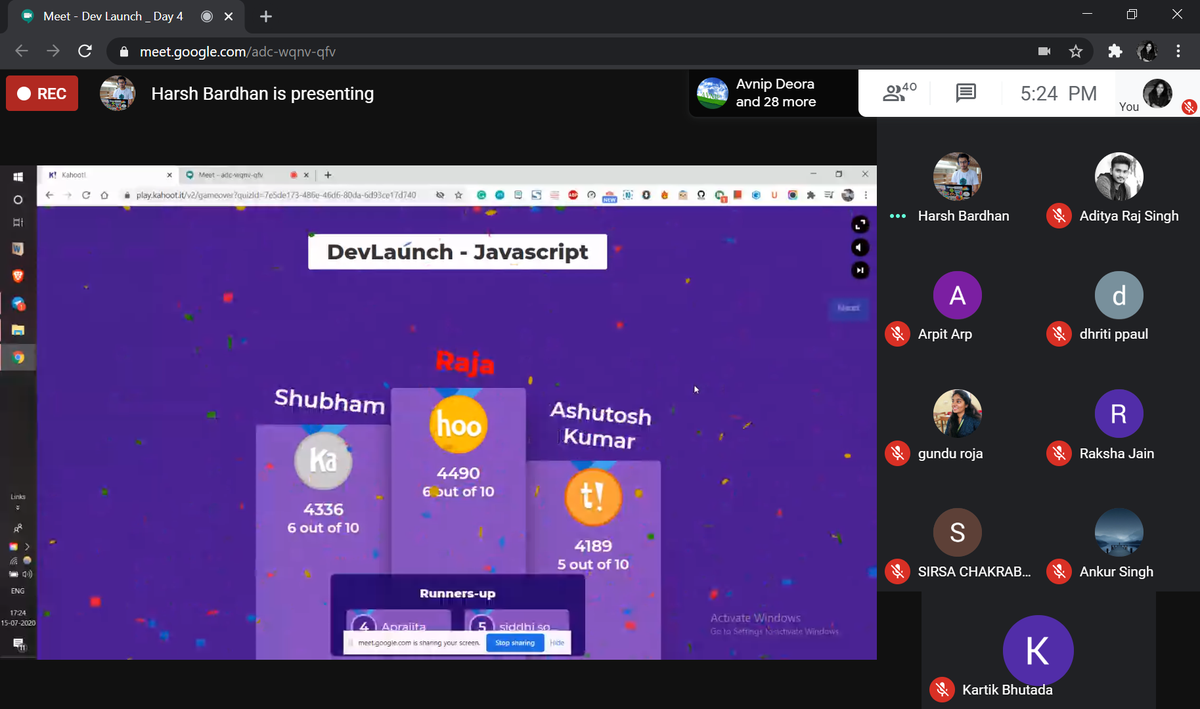Click Hide on the screen sharing bar
This screenshot has height=709, width=1200.
click(557, 642)
